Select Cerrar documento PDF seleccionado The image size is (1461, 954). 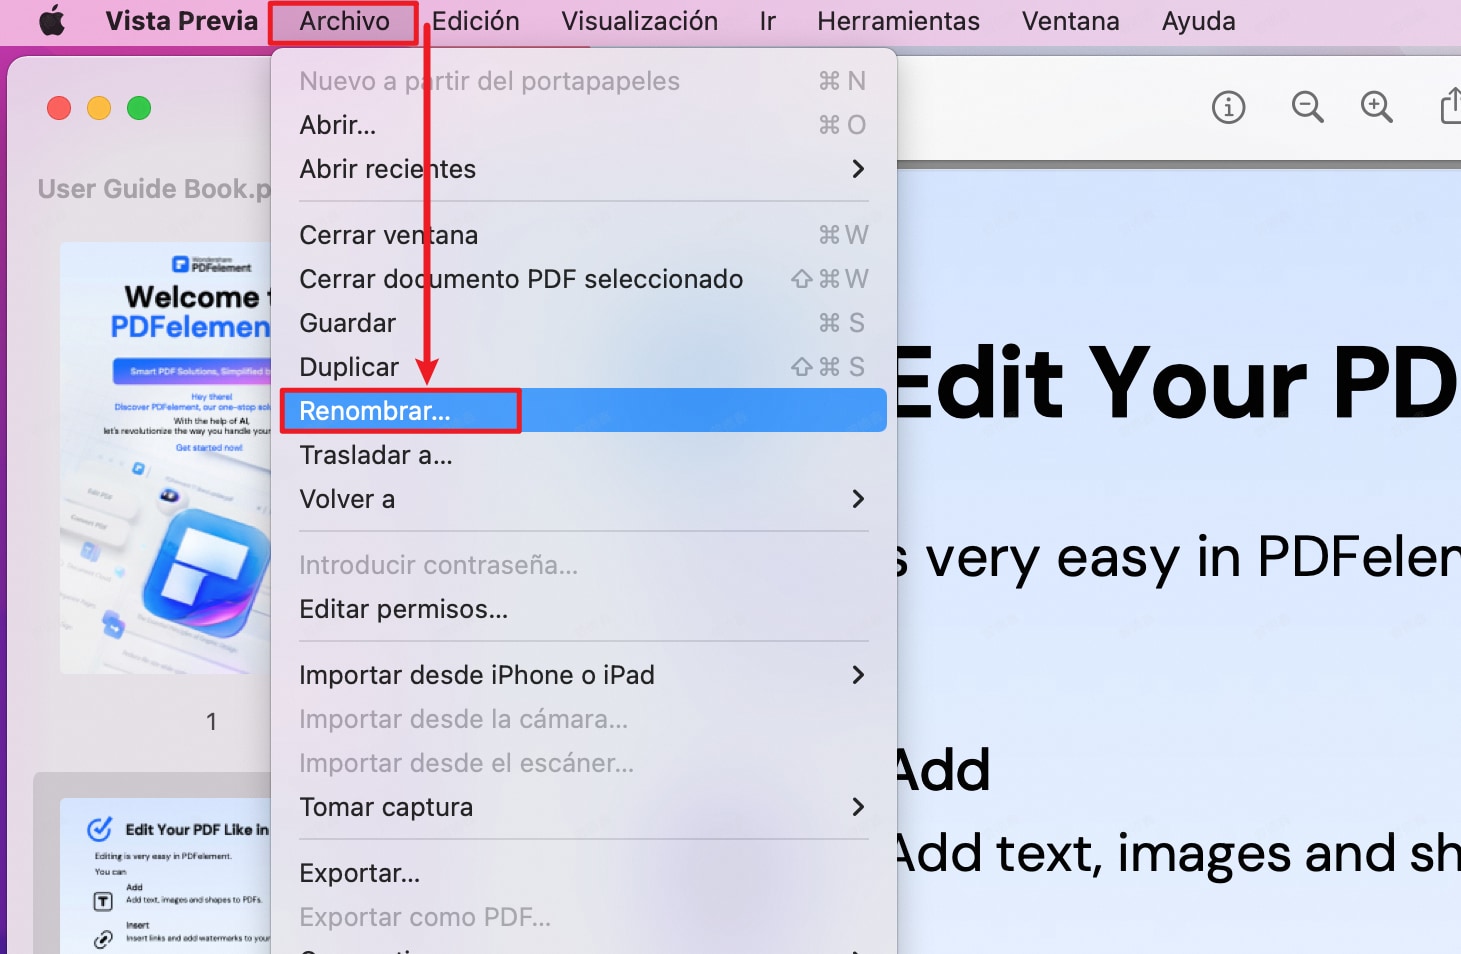(x=583, y=279)
